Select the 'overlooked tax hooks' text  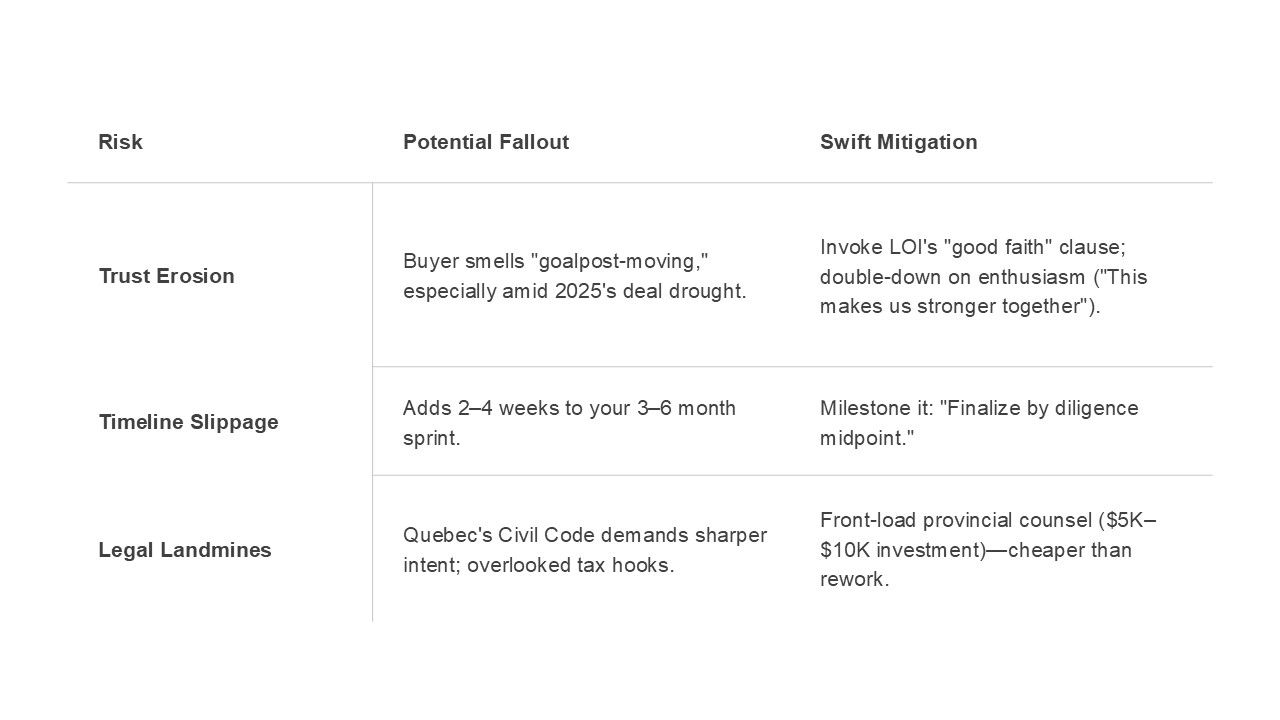coord(570,565)
